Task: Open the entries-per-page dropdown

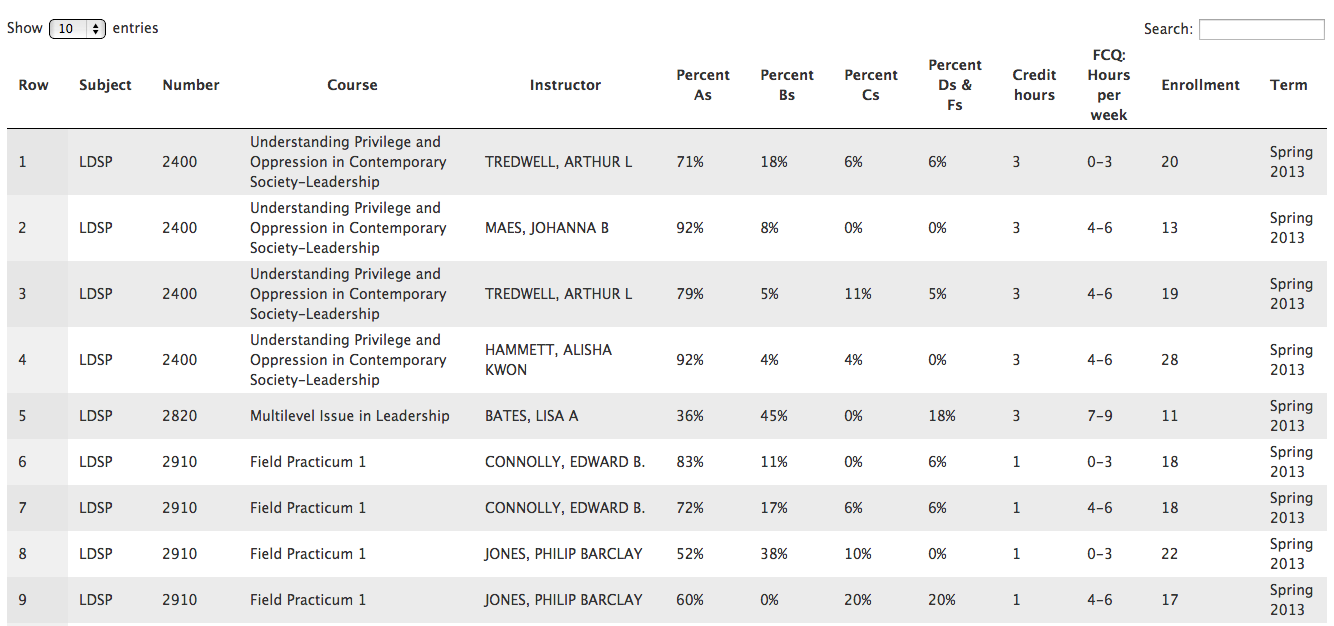Action: tap(77, 29)
